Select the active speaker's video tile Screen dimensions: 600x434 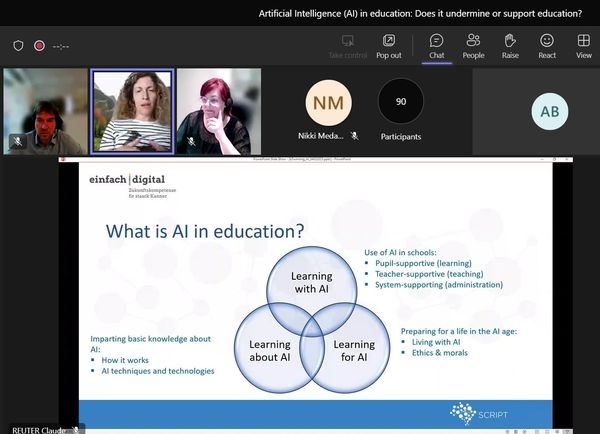click(132, 111)
